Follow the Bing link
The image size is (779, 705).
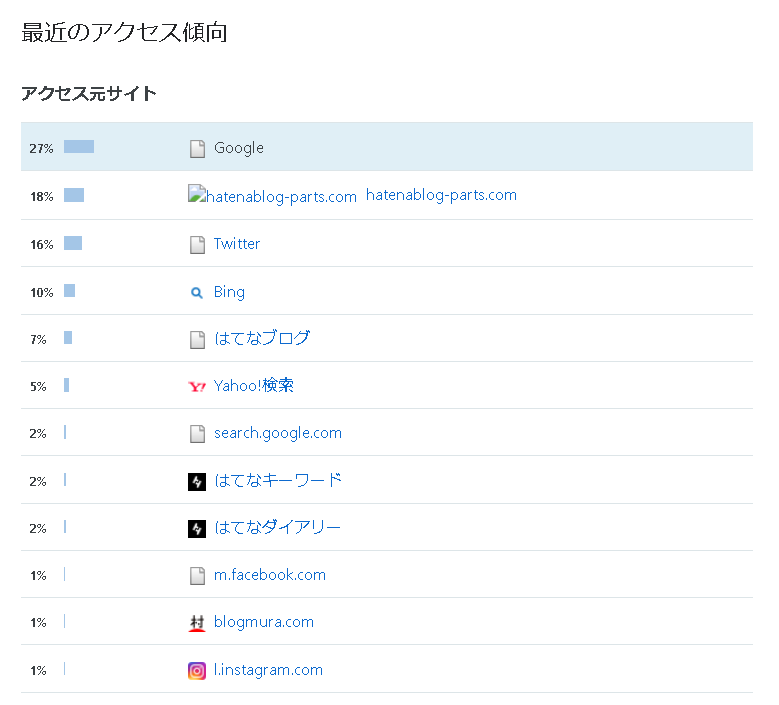229,292
